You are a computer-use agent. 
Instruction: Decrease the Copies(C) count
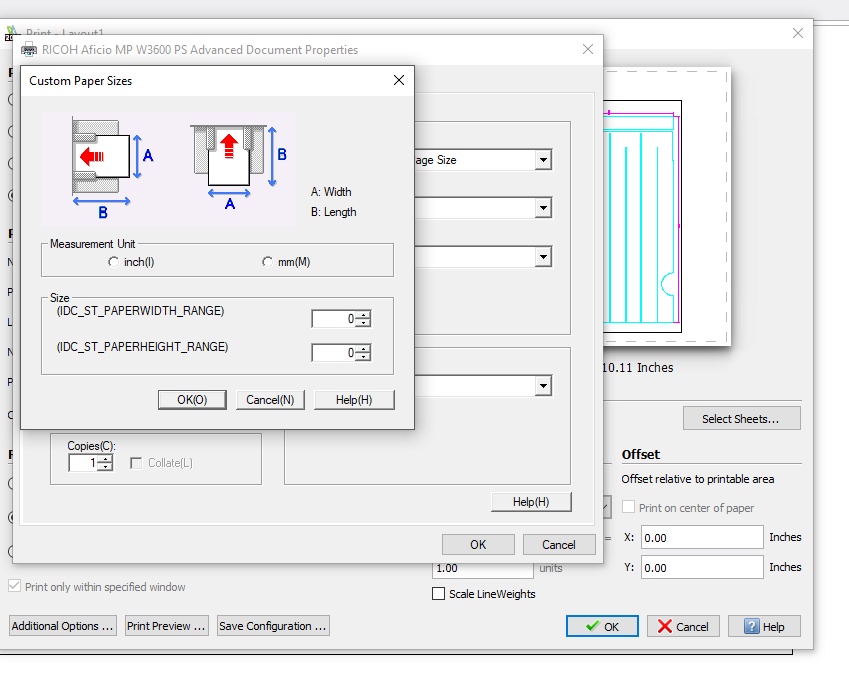pos(107,467)
